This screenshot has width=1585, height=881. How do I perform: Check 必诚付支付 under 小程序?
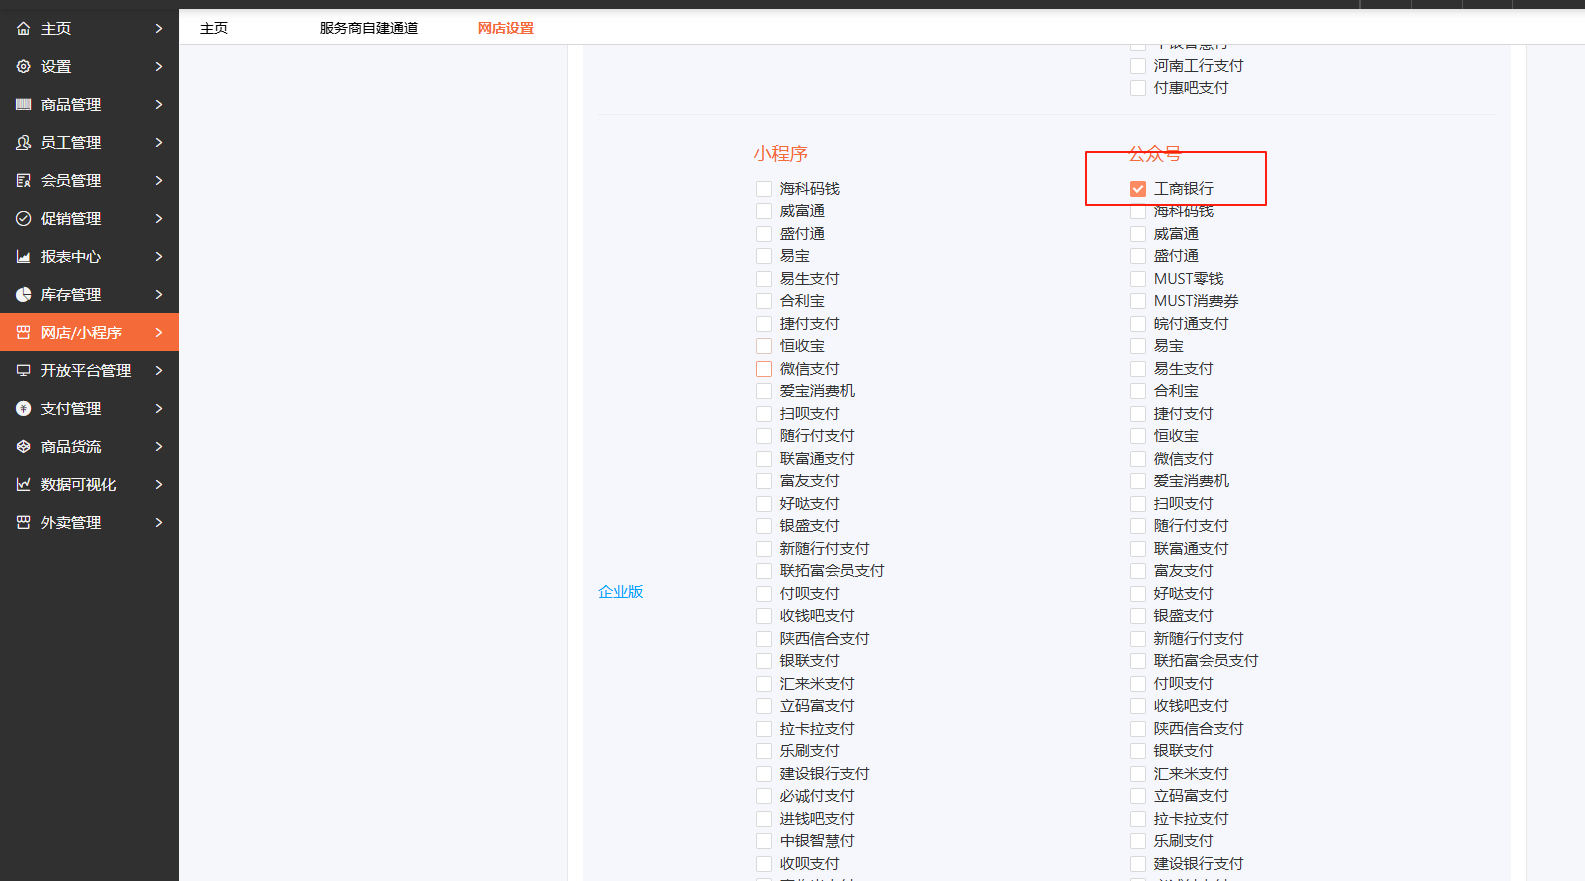pyautogui.click(x=764, y=796)
